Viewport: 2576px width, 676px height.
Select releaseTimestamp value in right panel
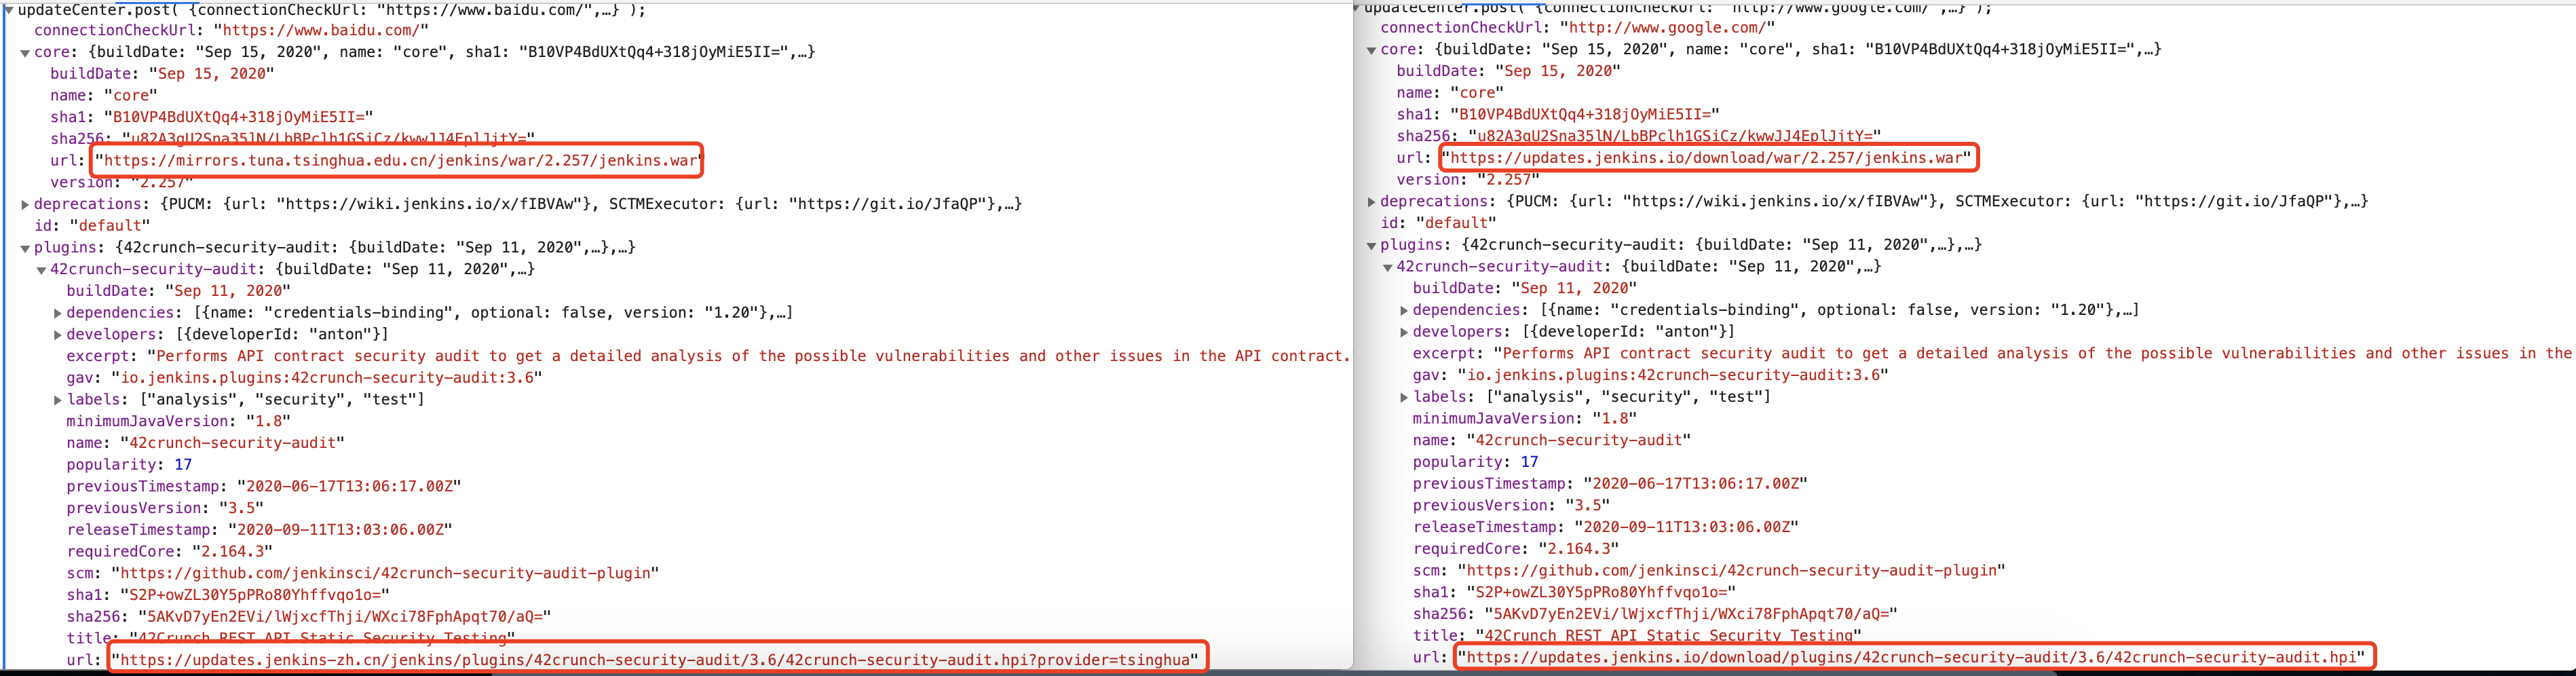point(1686,527)
